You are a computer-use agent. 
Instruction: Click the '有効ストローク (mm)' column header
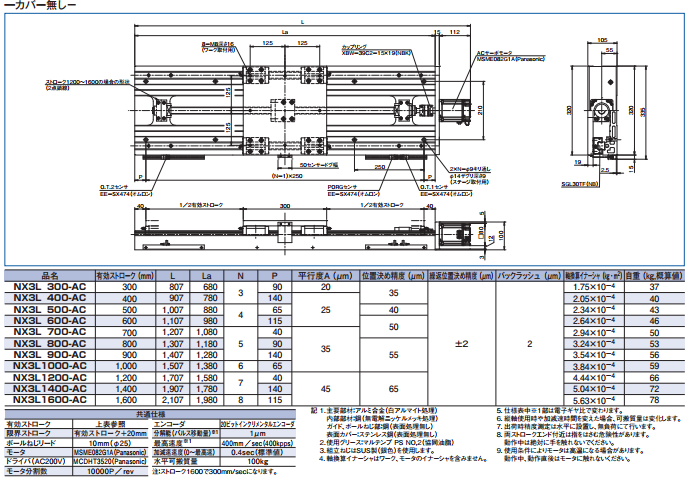click(125, 276)
